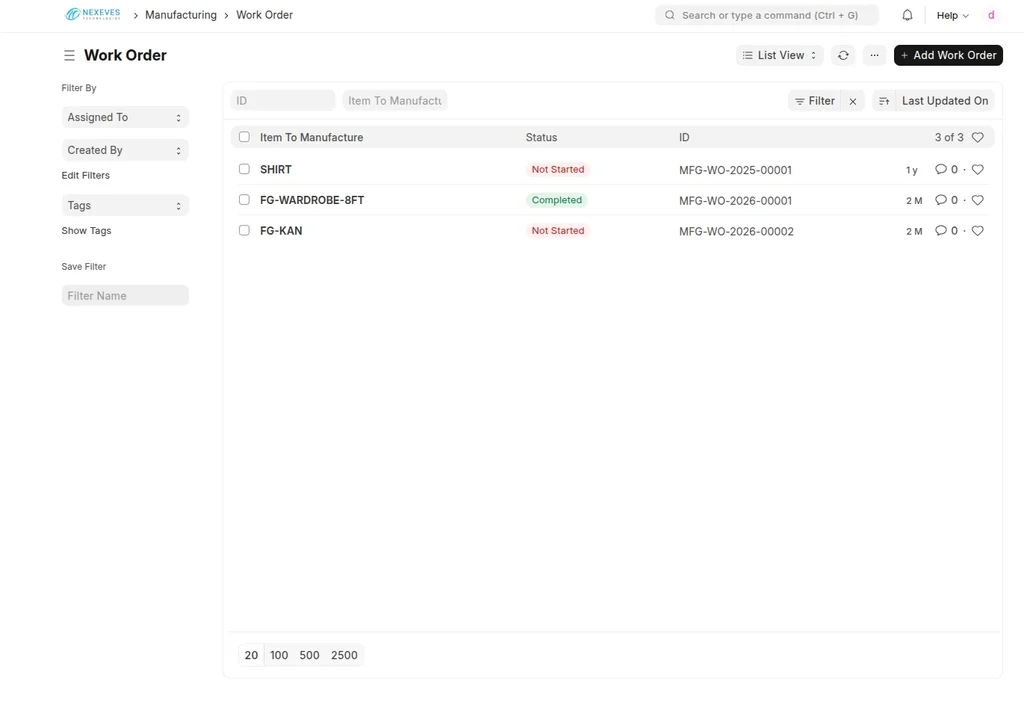
Task: Toggle sort direction icon
Action: click(884, 101)
